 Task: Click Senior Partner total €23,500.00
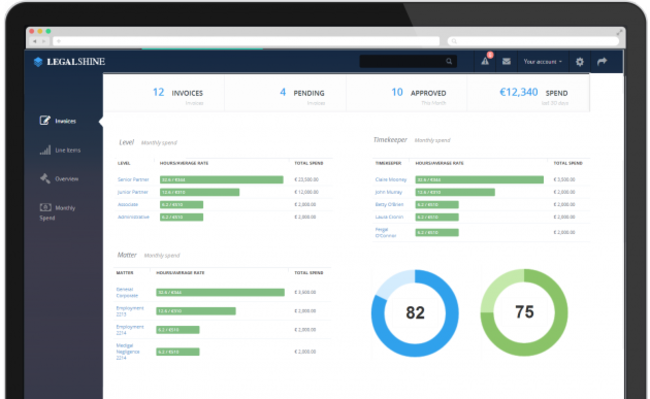coord(306,179)
